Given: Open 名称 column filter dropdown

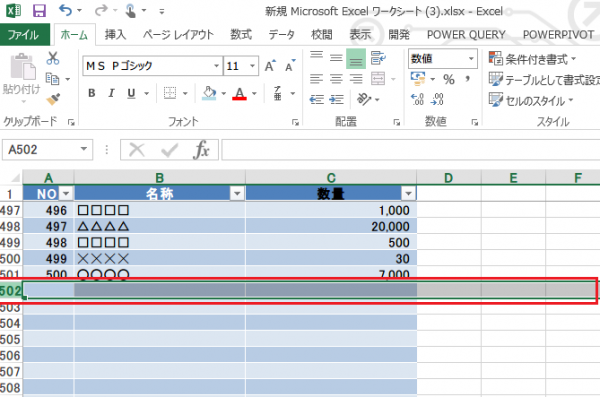Looking at the screenshot, I should (x=237, y=194).
